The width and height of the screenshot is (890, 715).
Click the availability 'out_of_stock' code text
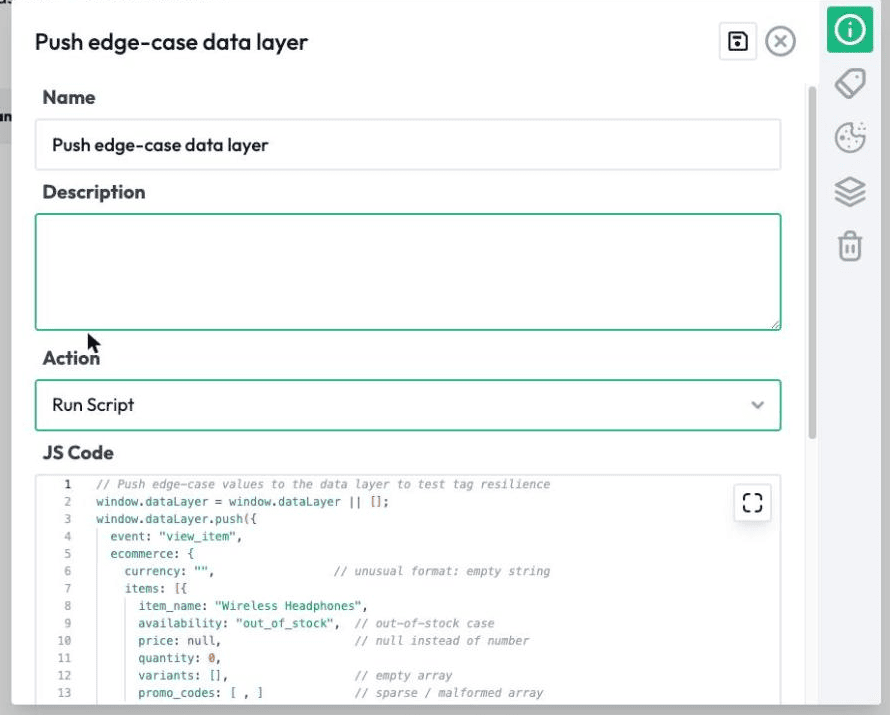(x=238, y=624)
